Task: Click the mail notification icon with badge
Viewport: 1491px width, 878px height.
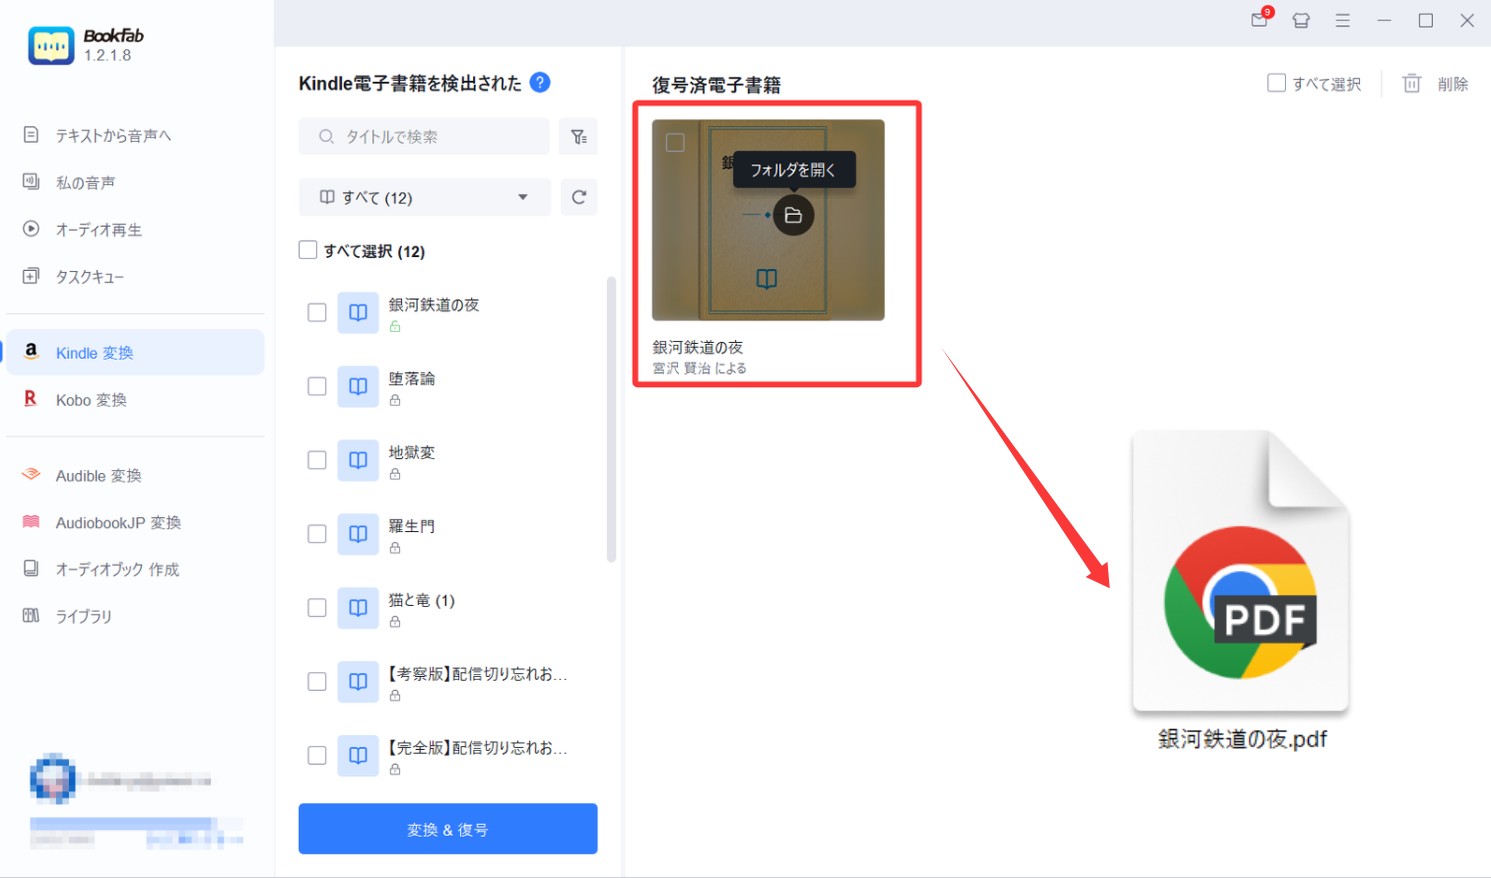Action: [x=1259, y=20]
